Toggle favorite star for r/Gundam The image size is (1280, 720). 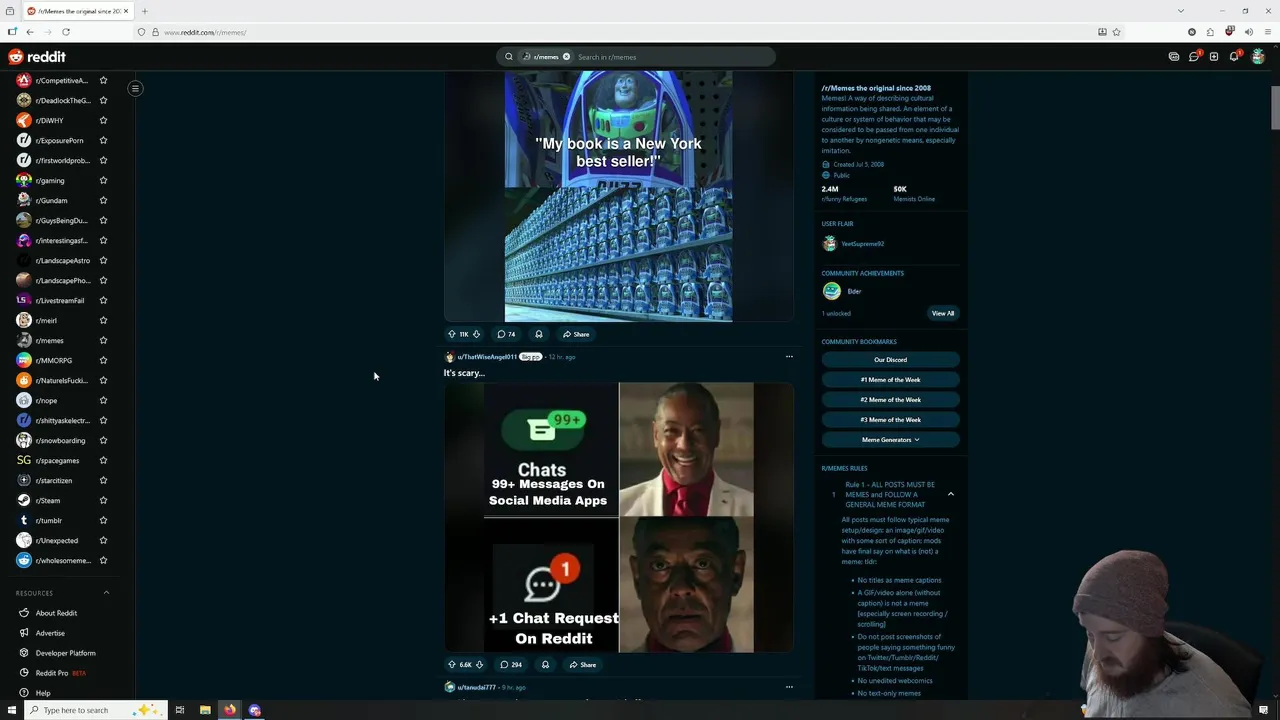(x=103, y=200)
